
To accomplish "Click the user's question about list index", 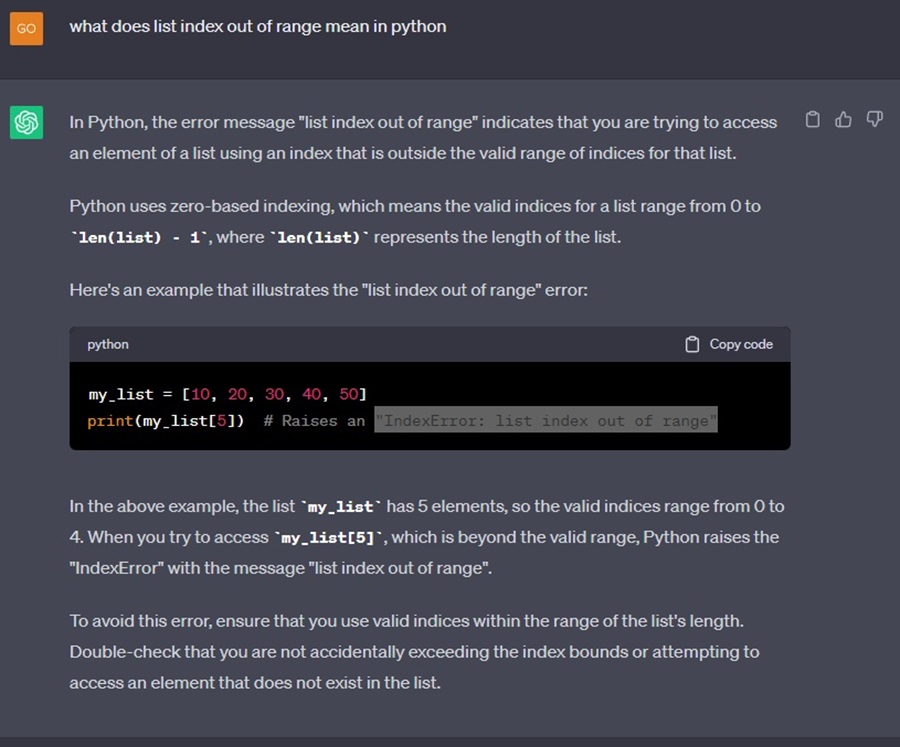I will (x=257, y=27).
